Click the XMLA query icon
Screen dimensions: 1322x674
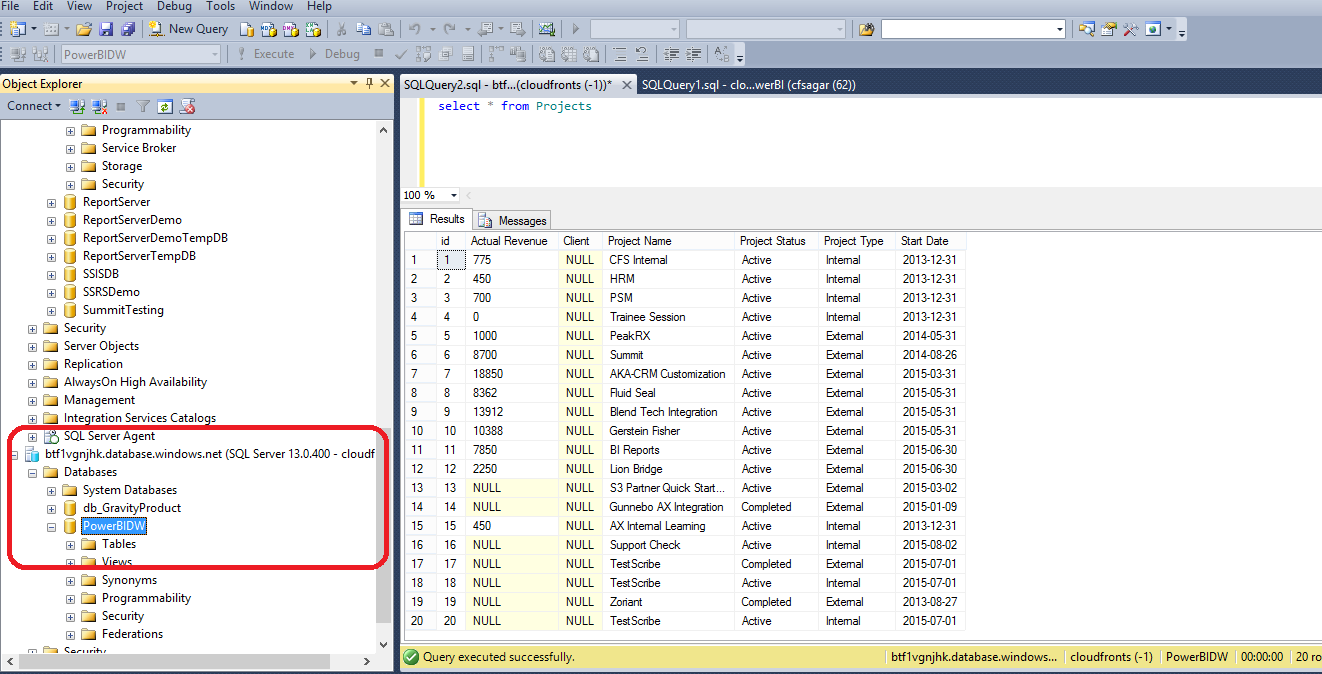(x=311, y=29)
